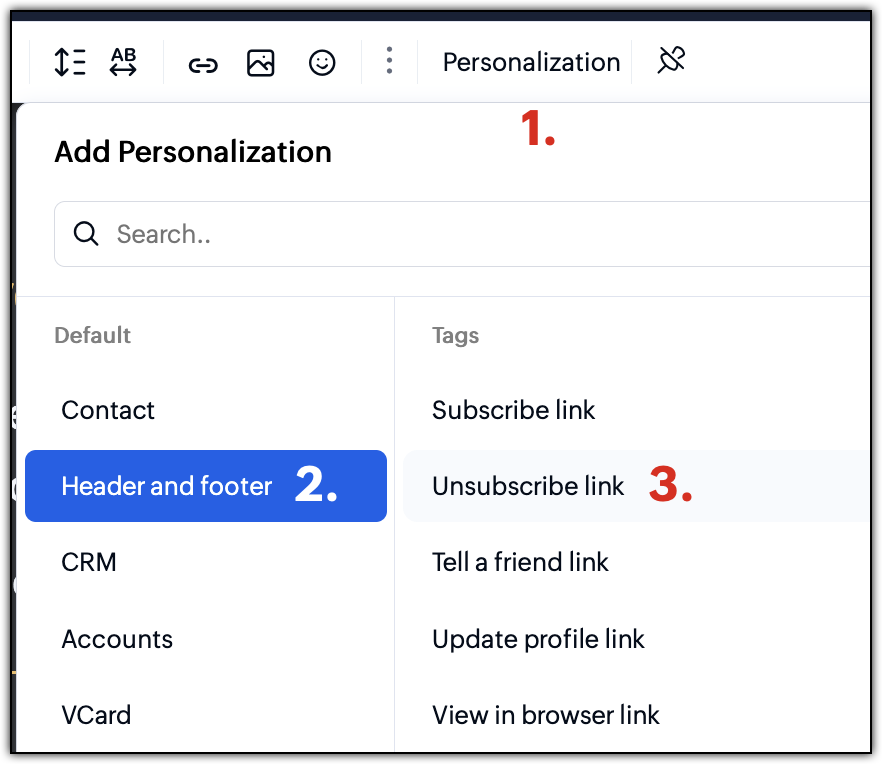This screenshot has height=764, width=882.
Task: Open the emoji picker icon
Action: tap(322, 62)
